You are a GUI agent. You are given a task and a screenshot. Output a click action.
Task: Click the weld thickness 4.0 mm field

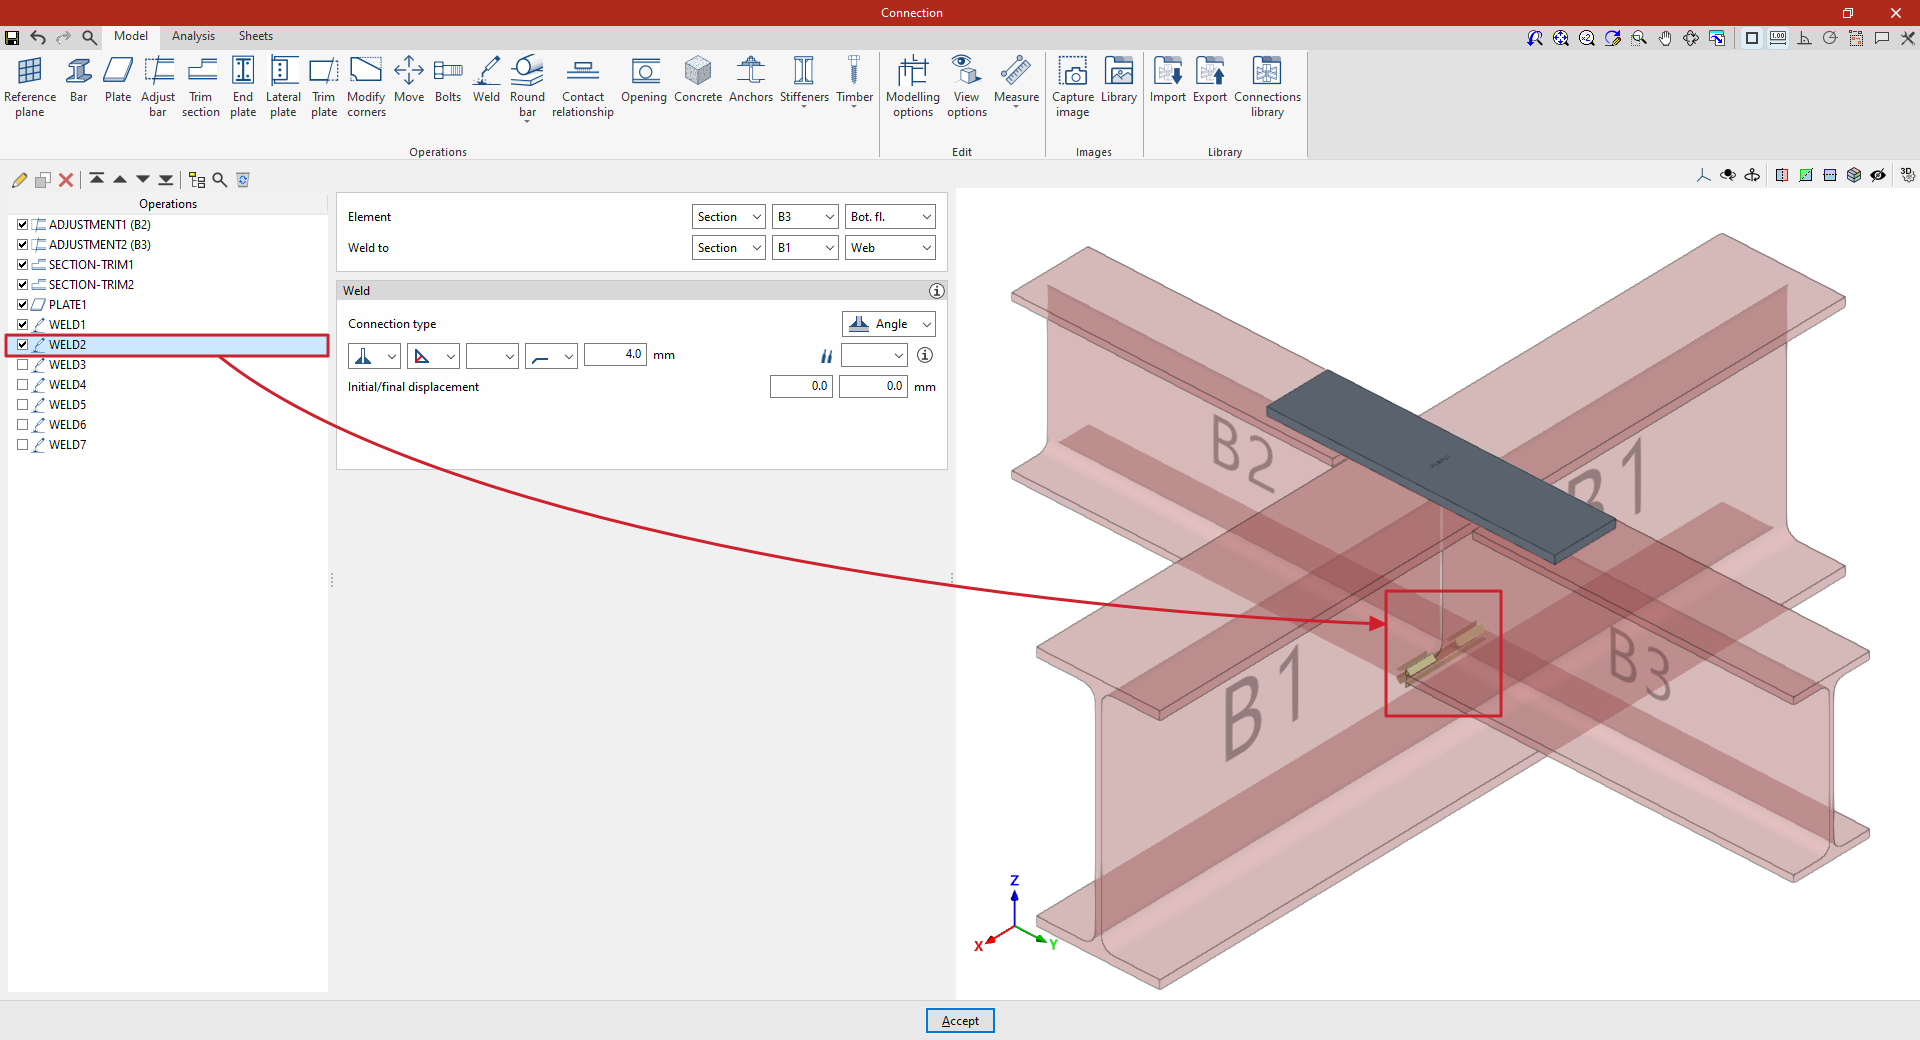(615, 355)
